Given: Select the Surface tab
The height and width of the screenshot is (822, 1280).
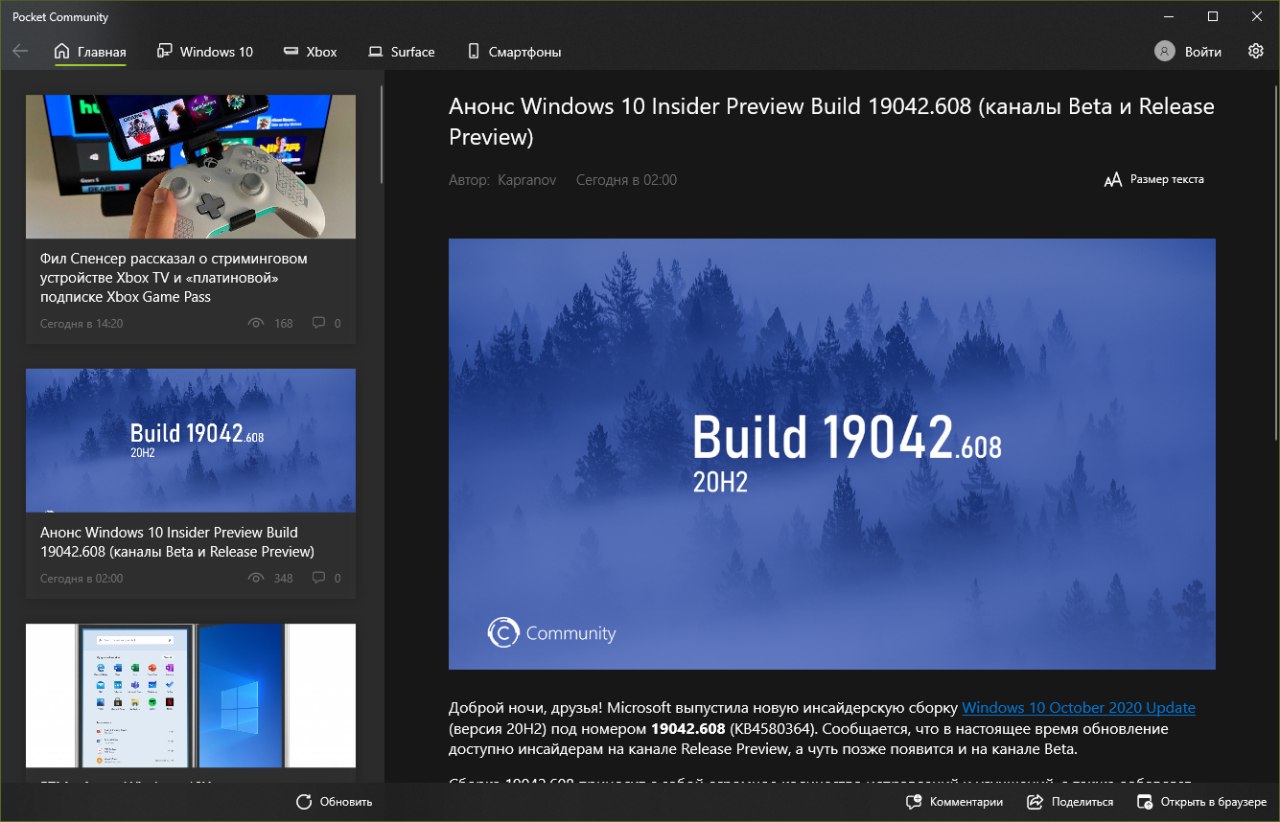Looking at the screenshot, I should click(x=401, y=52).
